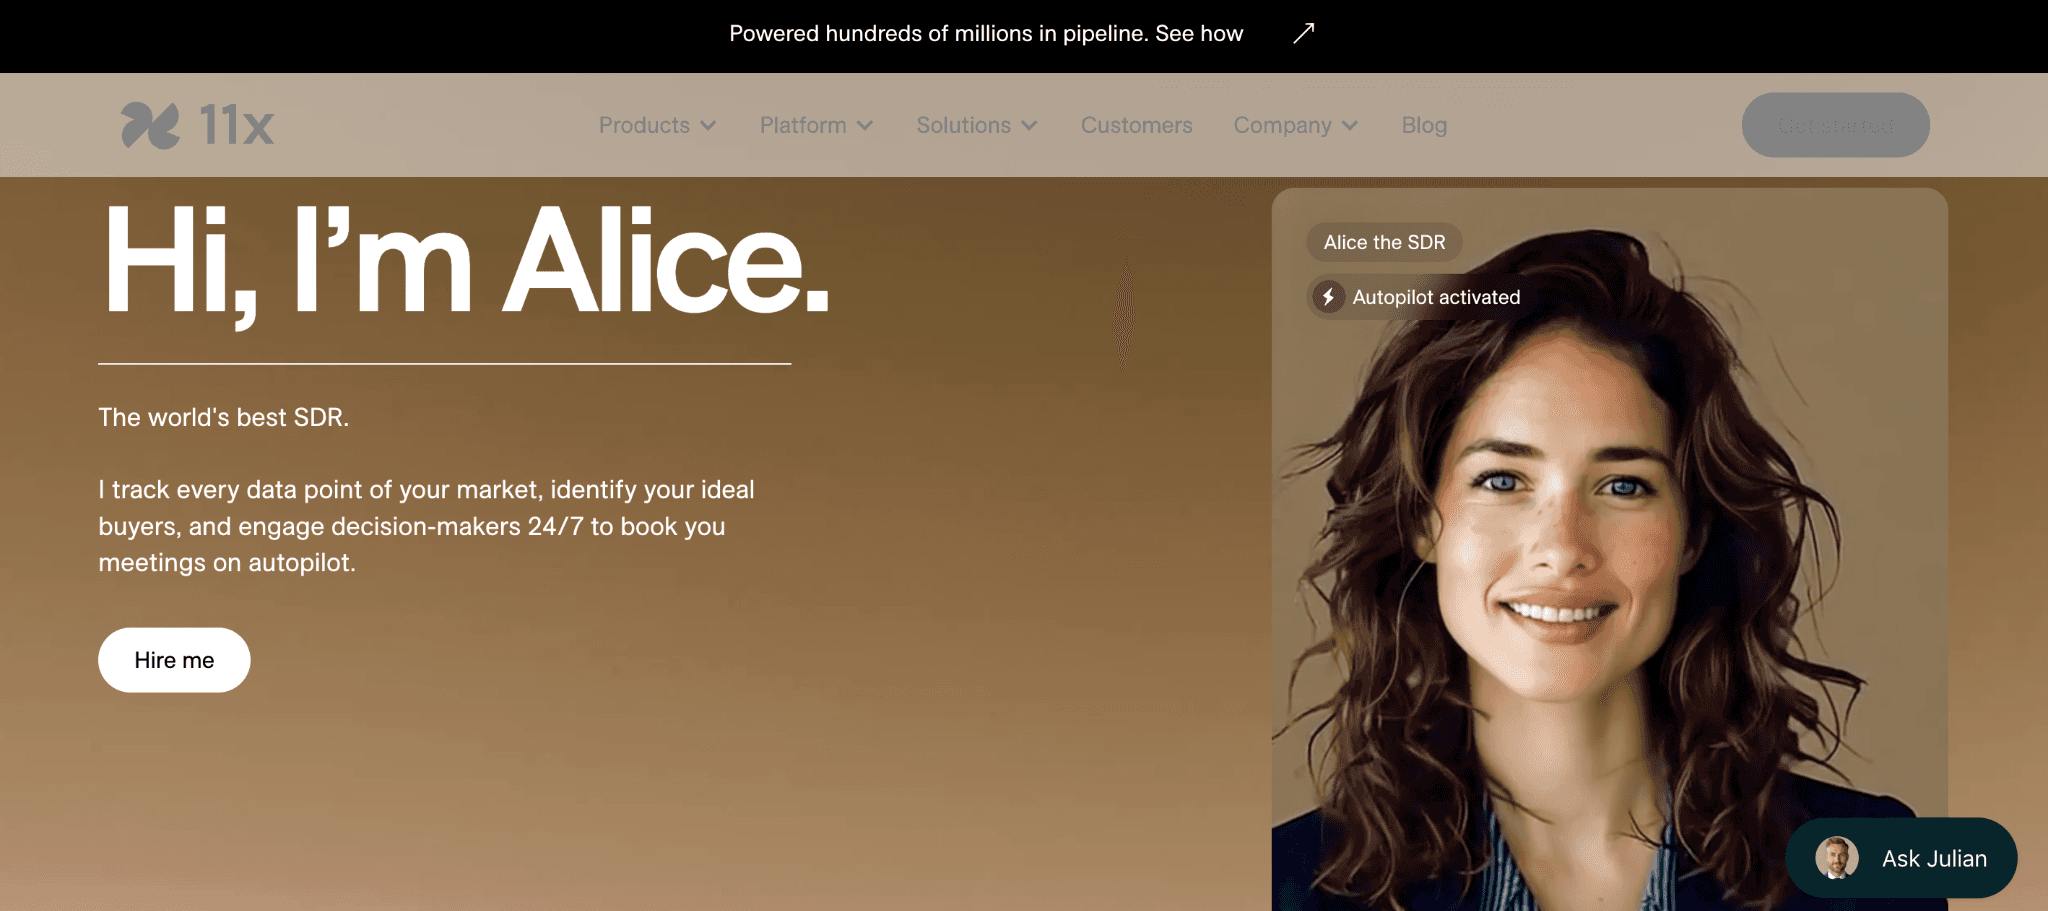Open the Customers nav item
The width and height of the screenshot is (2048, 911).
pyautogui.click(x=1136, y=125)
